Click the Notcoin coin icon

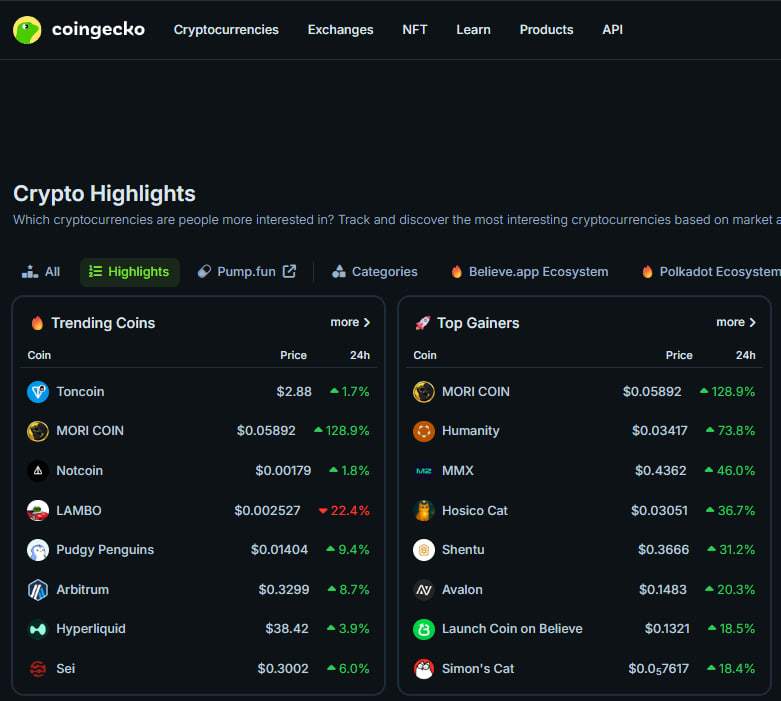38,471
